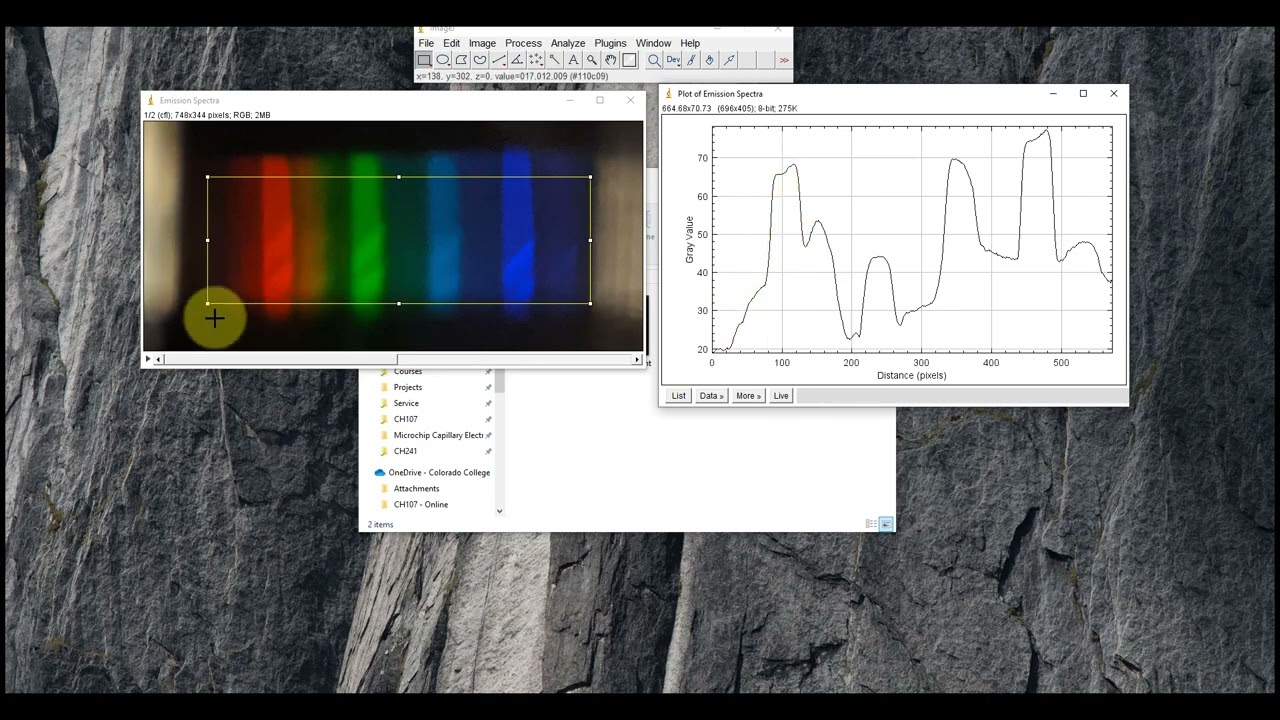The height and width of the screenshot is (720, 1280).
Task: Open the Process menu in ImageJ
Action: [x=523, y=43]
